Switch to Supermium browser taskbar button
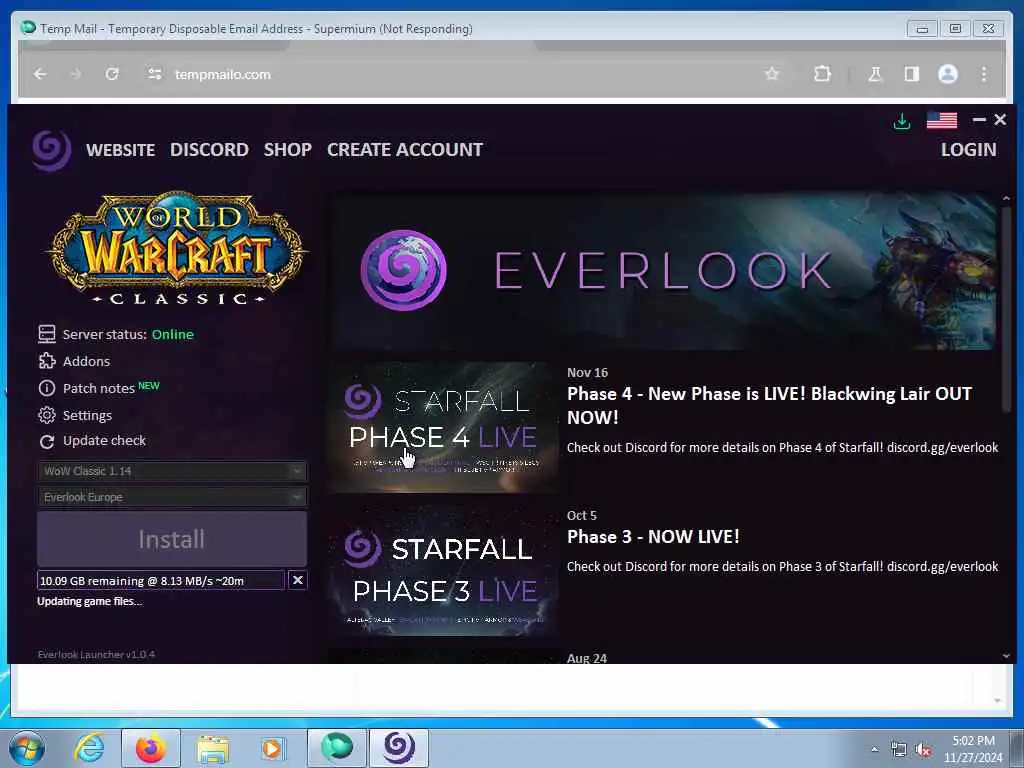1024x768 pixels. tap(337, 748)
